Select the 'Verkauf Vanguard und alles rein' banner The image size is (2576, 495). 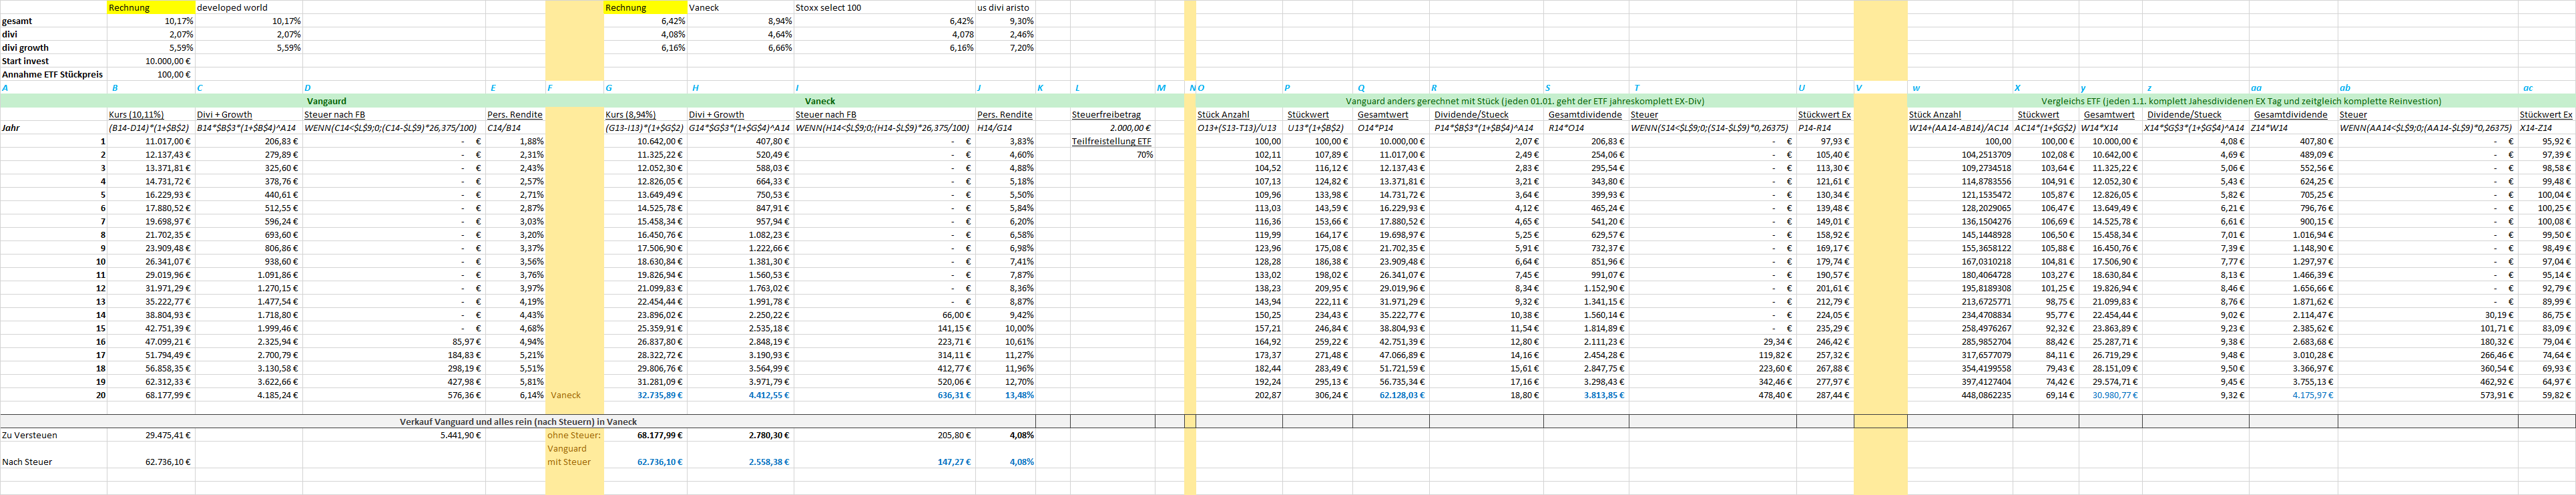[518, 422]
